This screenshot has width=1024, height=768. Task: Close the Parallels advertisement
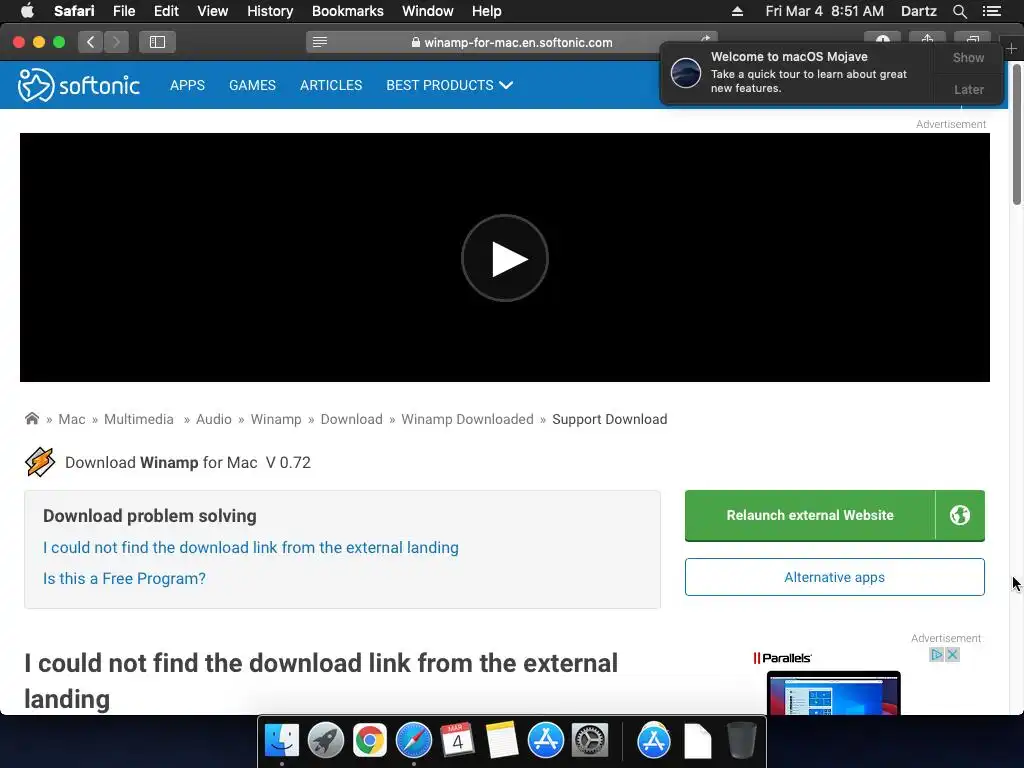(x=952, y=654)
